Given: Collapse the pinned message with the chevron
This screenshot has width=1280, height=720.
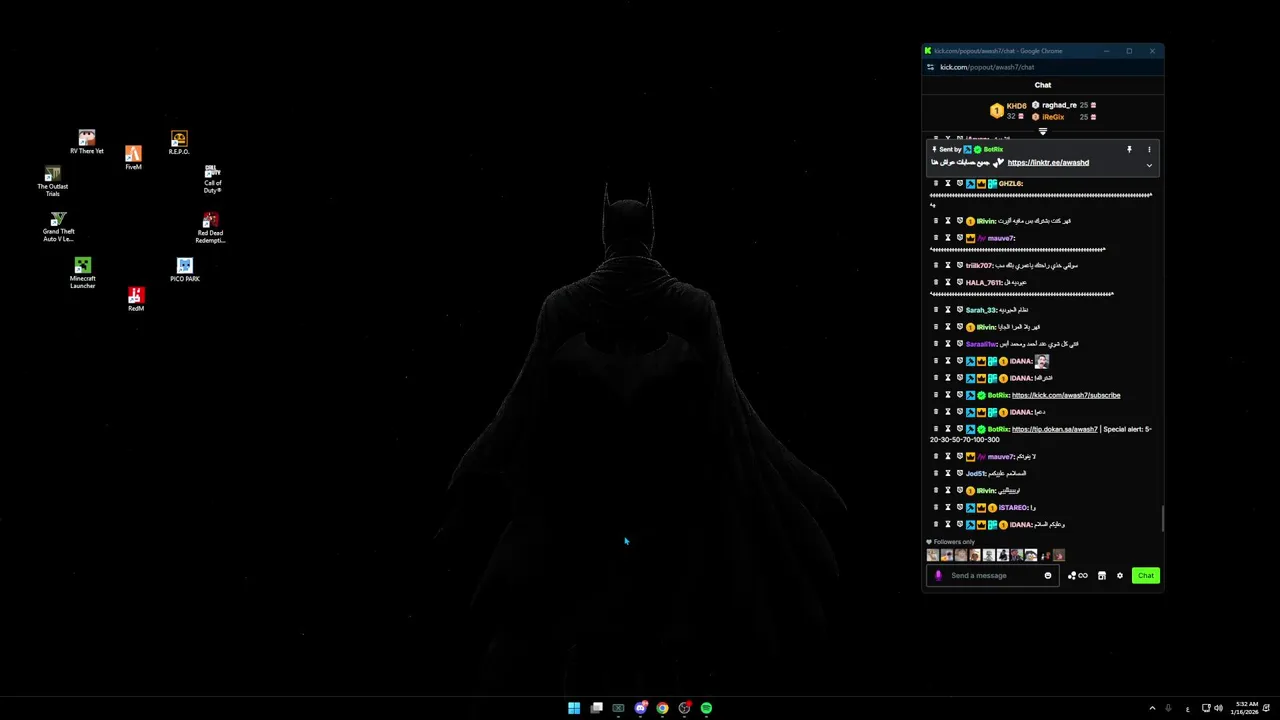Looking at the screenshot, I should coord(1149,165).
